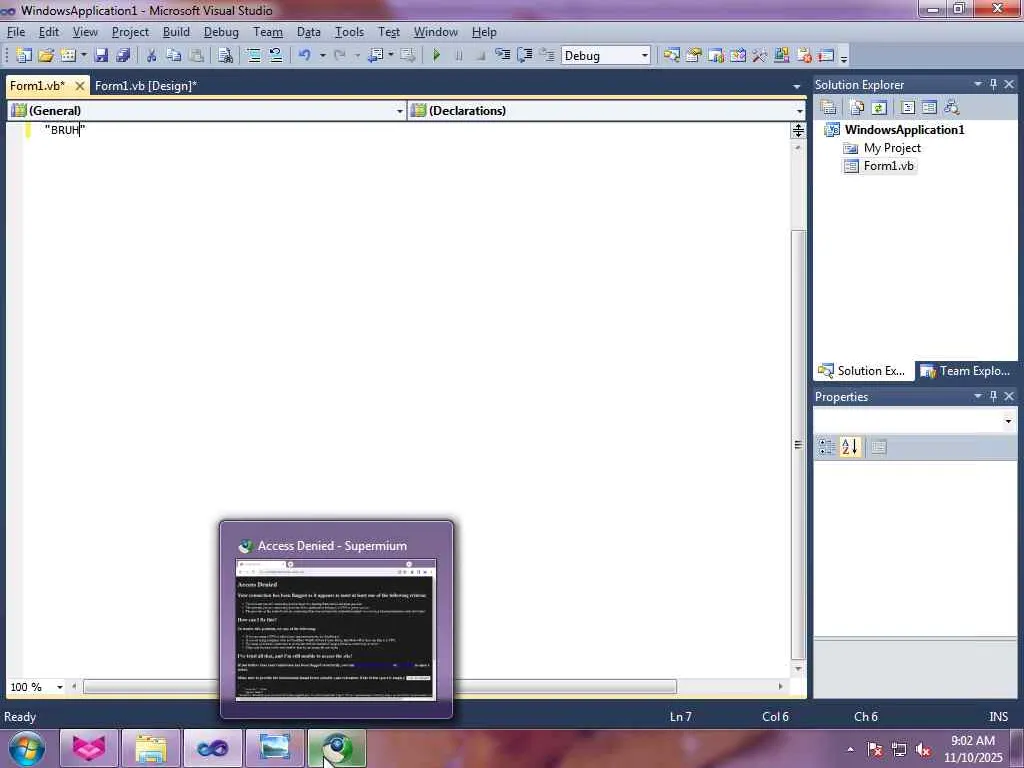Click the Supermium Access Denied preview thumbnail
Viewport: 1024px width, 768px height.
point(336,630)
